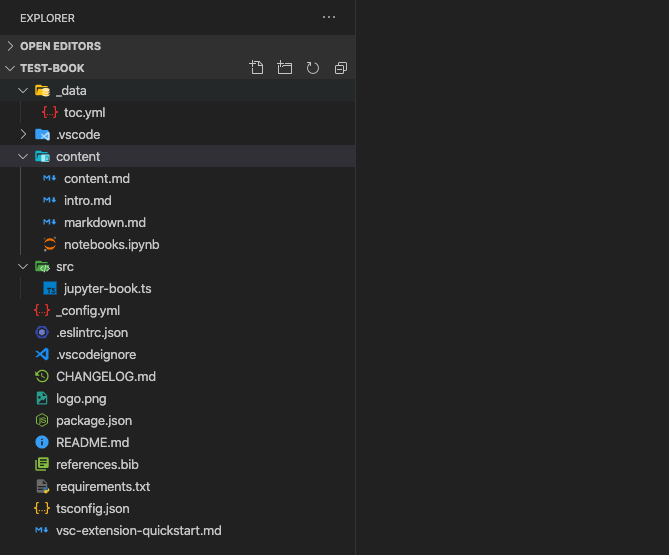Click the ESLint icon beside .eslintrc.json

[42, 332]
